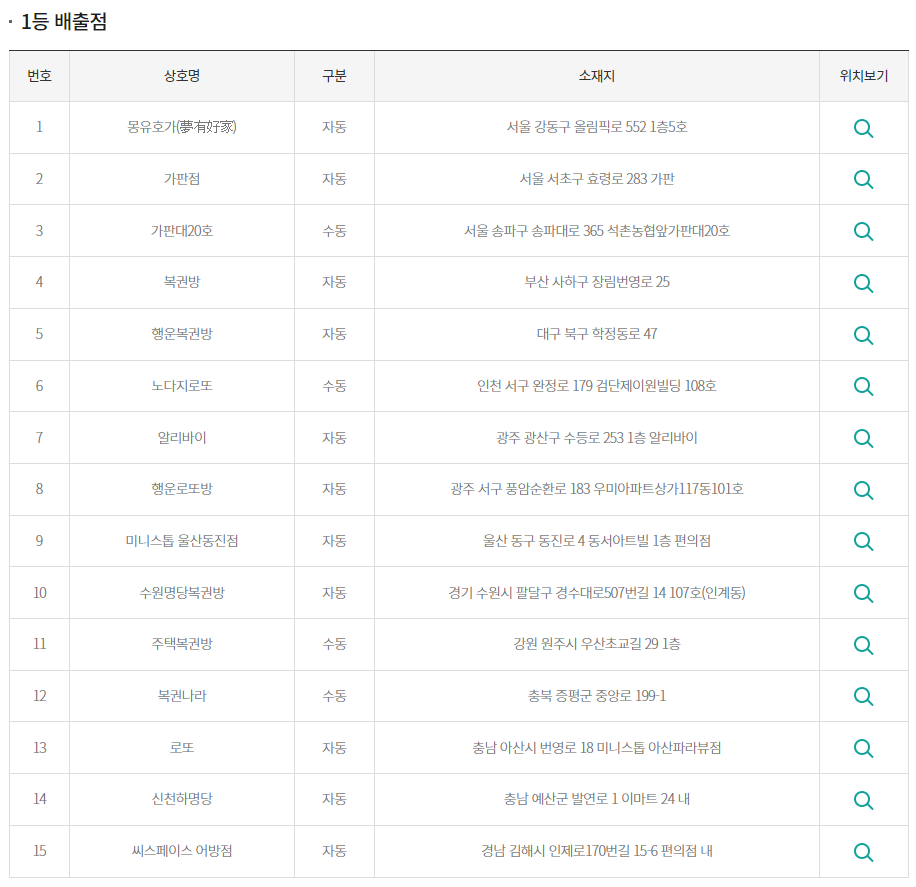Select row number 6 in the table

pyautogui.click(x=39, y=386)
